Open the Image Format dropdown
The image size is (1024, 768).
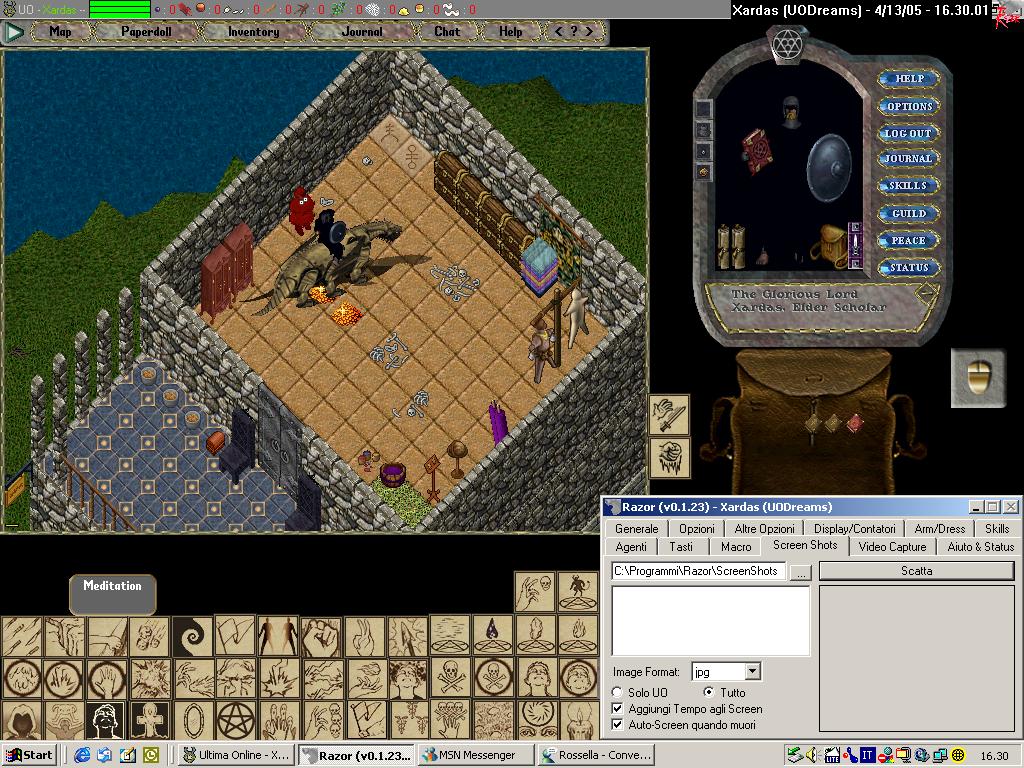pos(753,671)
